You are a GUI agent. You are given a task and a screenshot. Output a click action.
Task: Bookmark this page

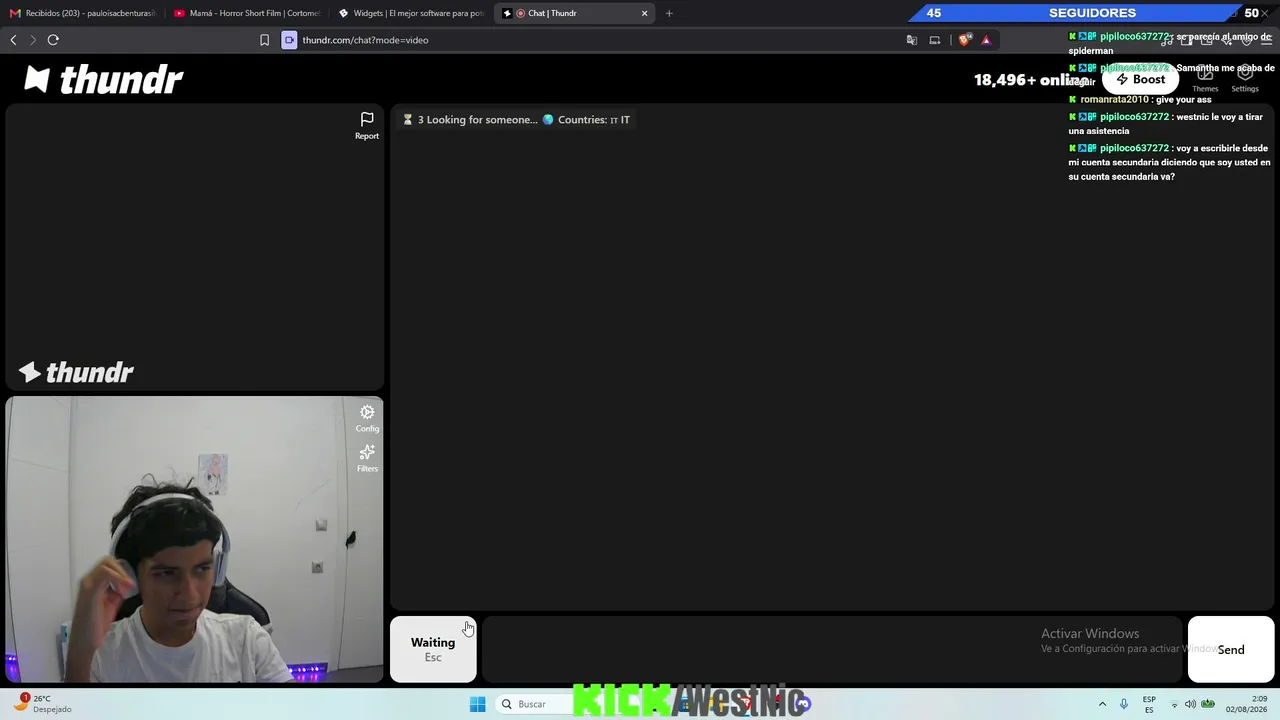pos(264,40)
